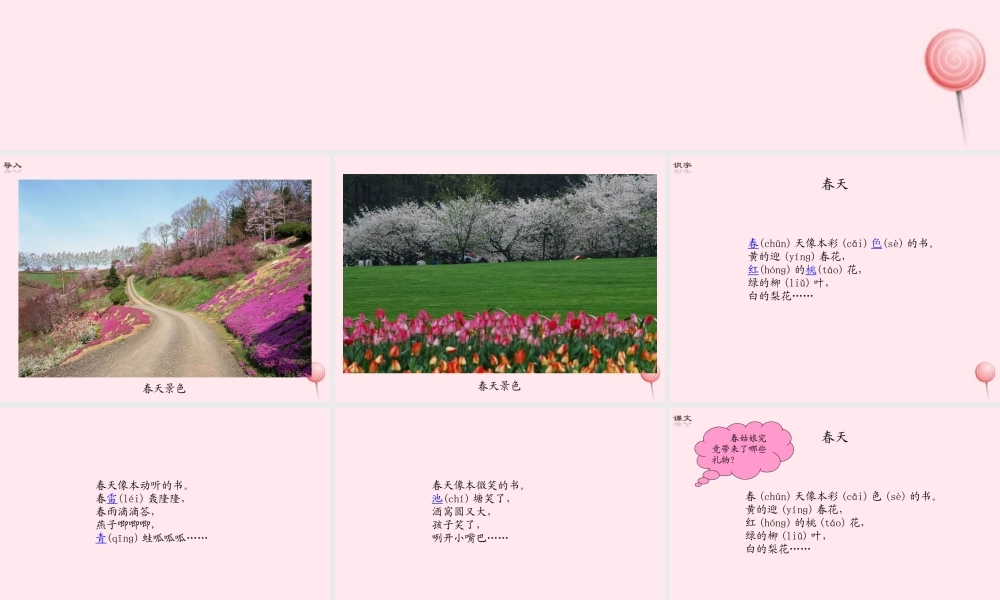The height and width of the screenshot is (600, 1000).
Task: Follow the underlined 春 link on 识字 slide
Action: click(753, 243)
